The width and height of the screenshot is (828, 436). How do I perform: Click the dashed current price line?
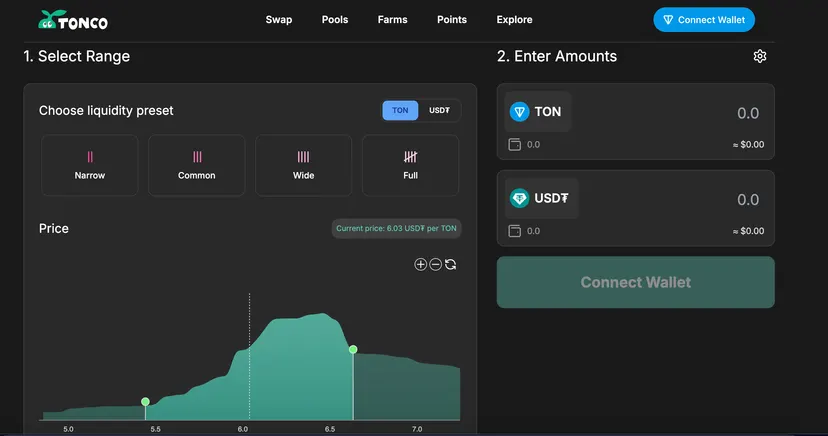click(249, 356)
